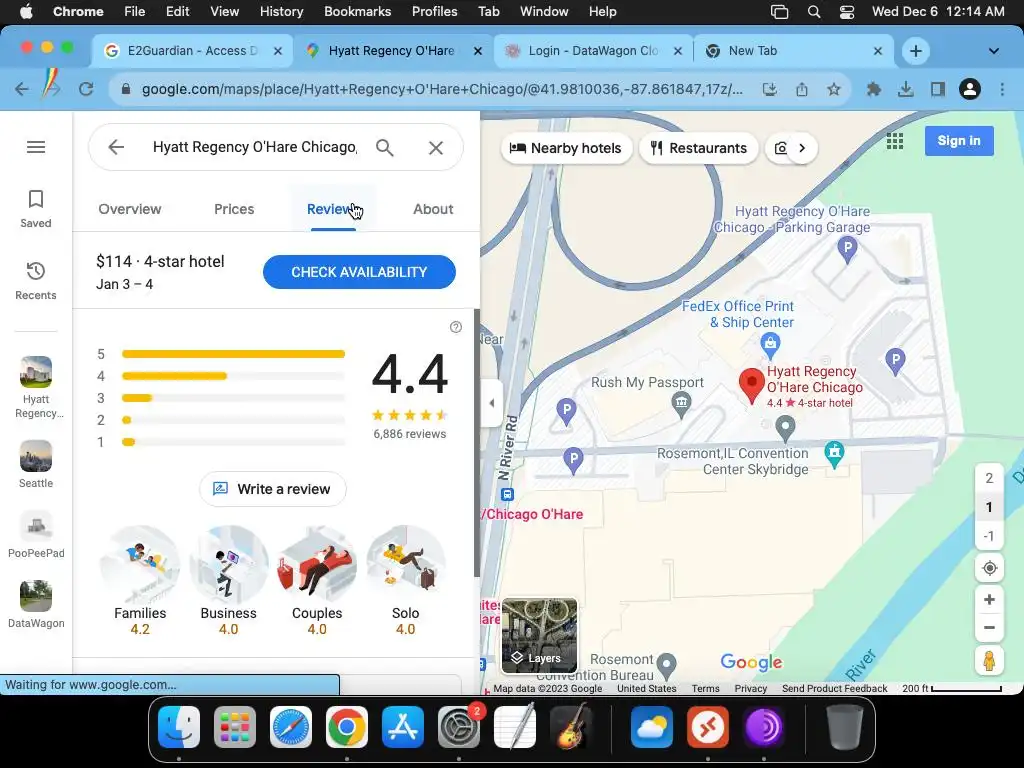Select the Business traveler type

pos(229,581)
